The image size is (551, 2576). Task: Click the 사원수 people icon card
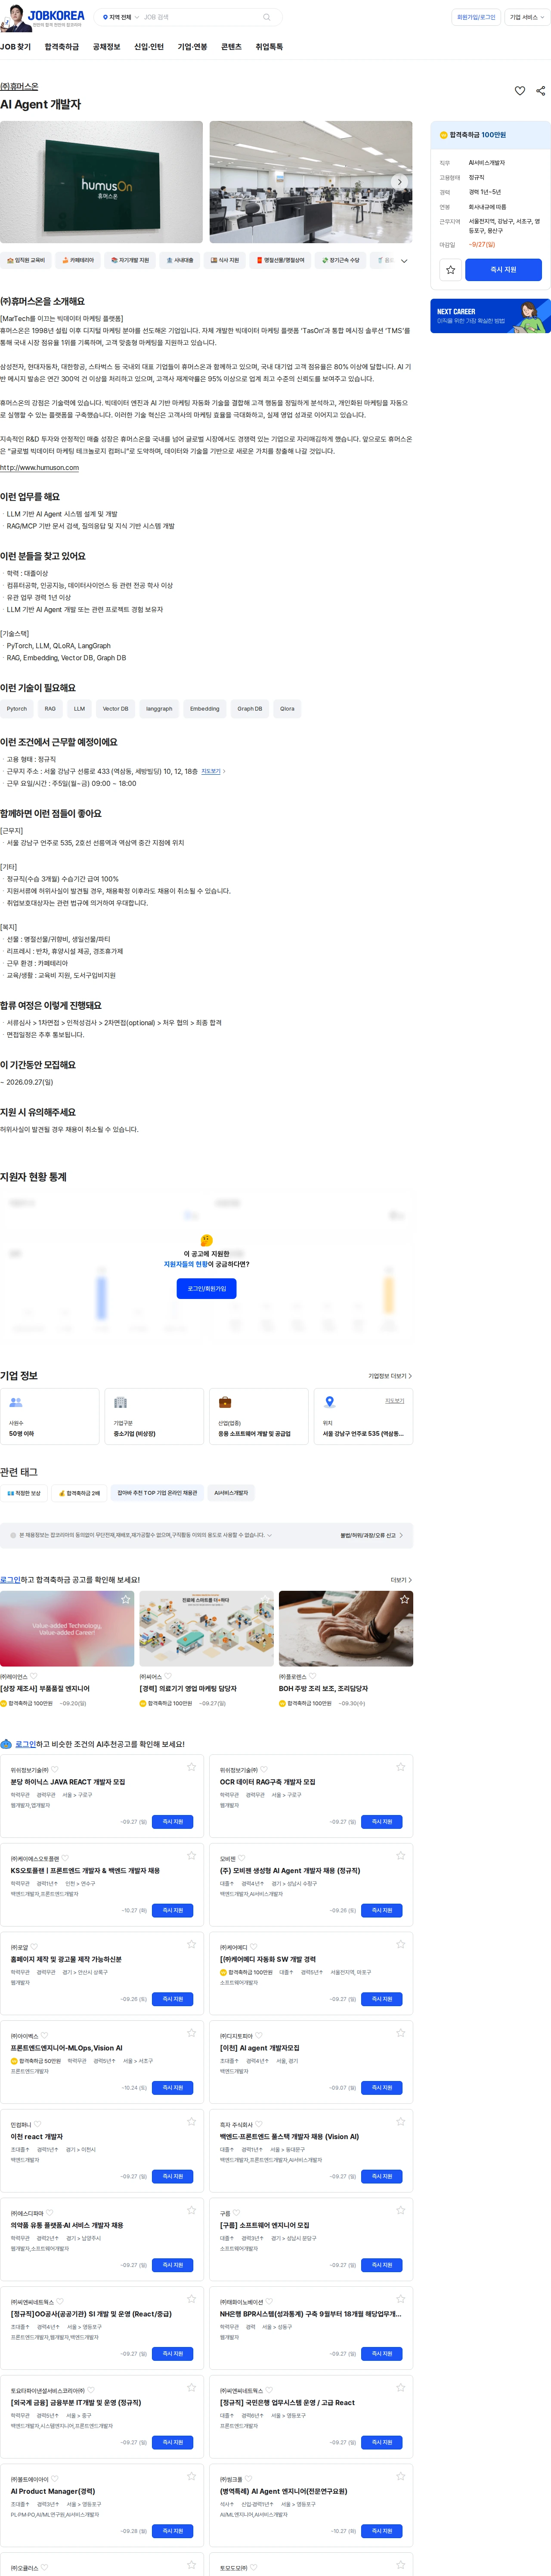(x=50, y=1416)
